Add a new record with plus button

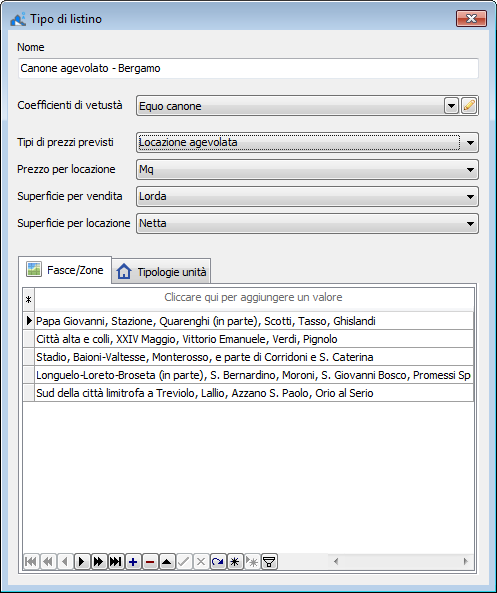pyautogui.click(x=133, y=562)
